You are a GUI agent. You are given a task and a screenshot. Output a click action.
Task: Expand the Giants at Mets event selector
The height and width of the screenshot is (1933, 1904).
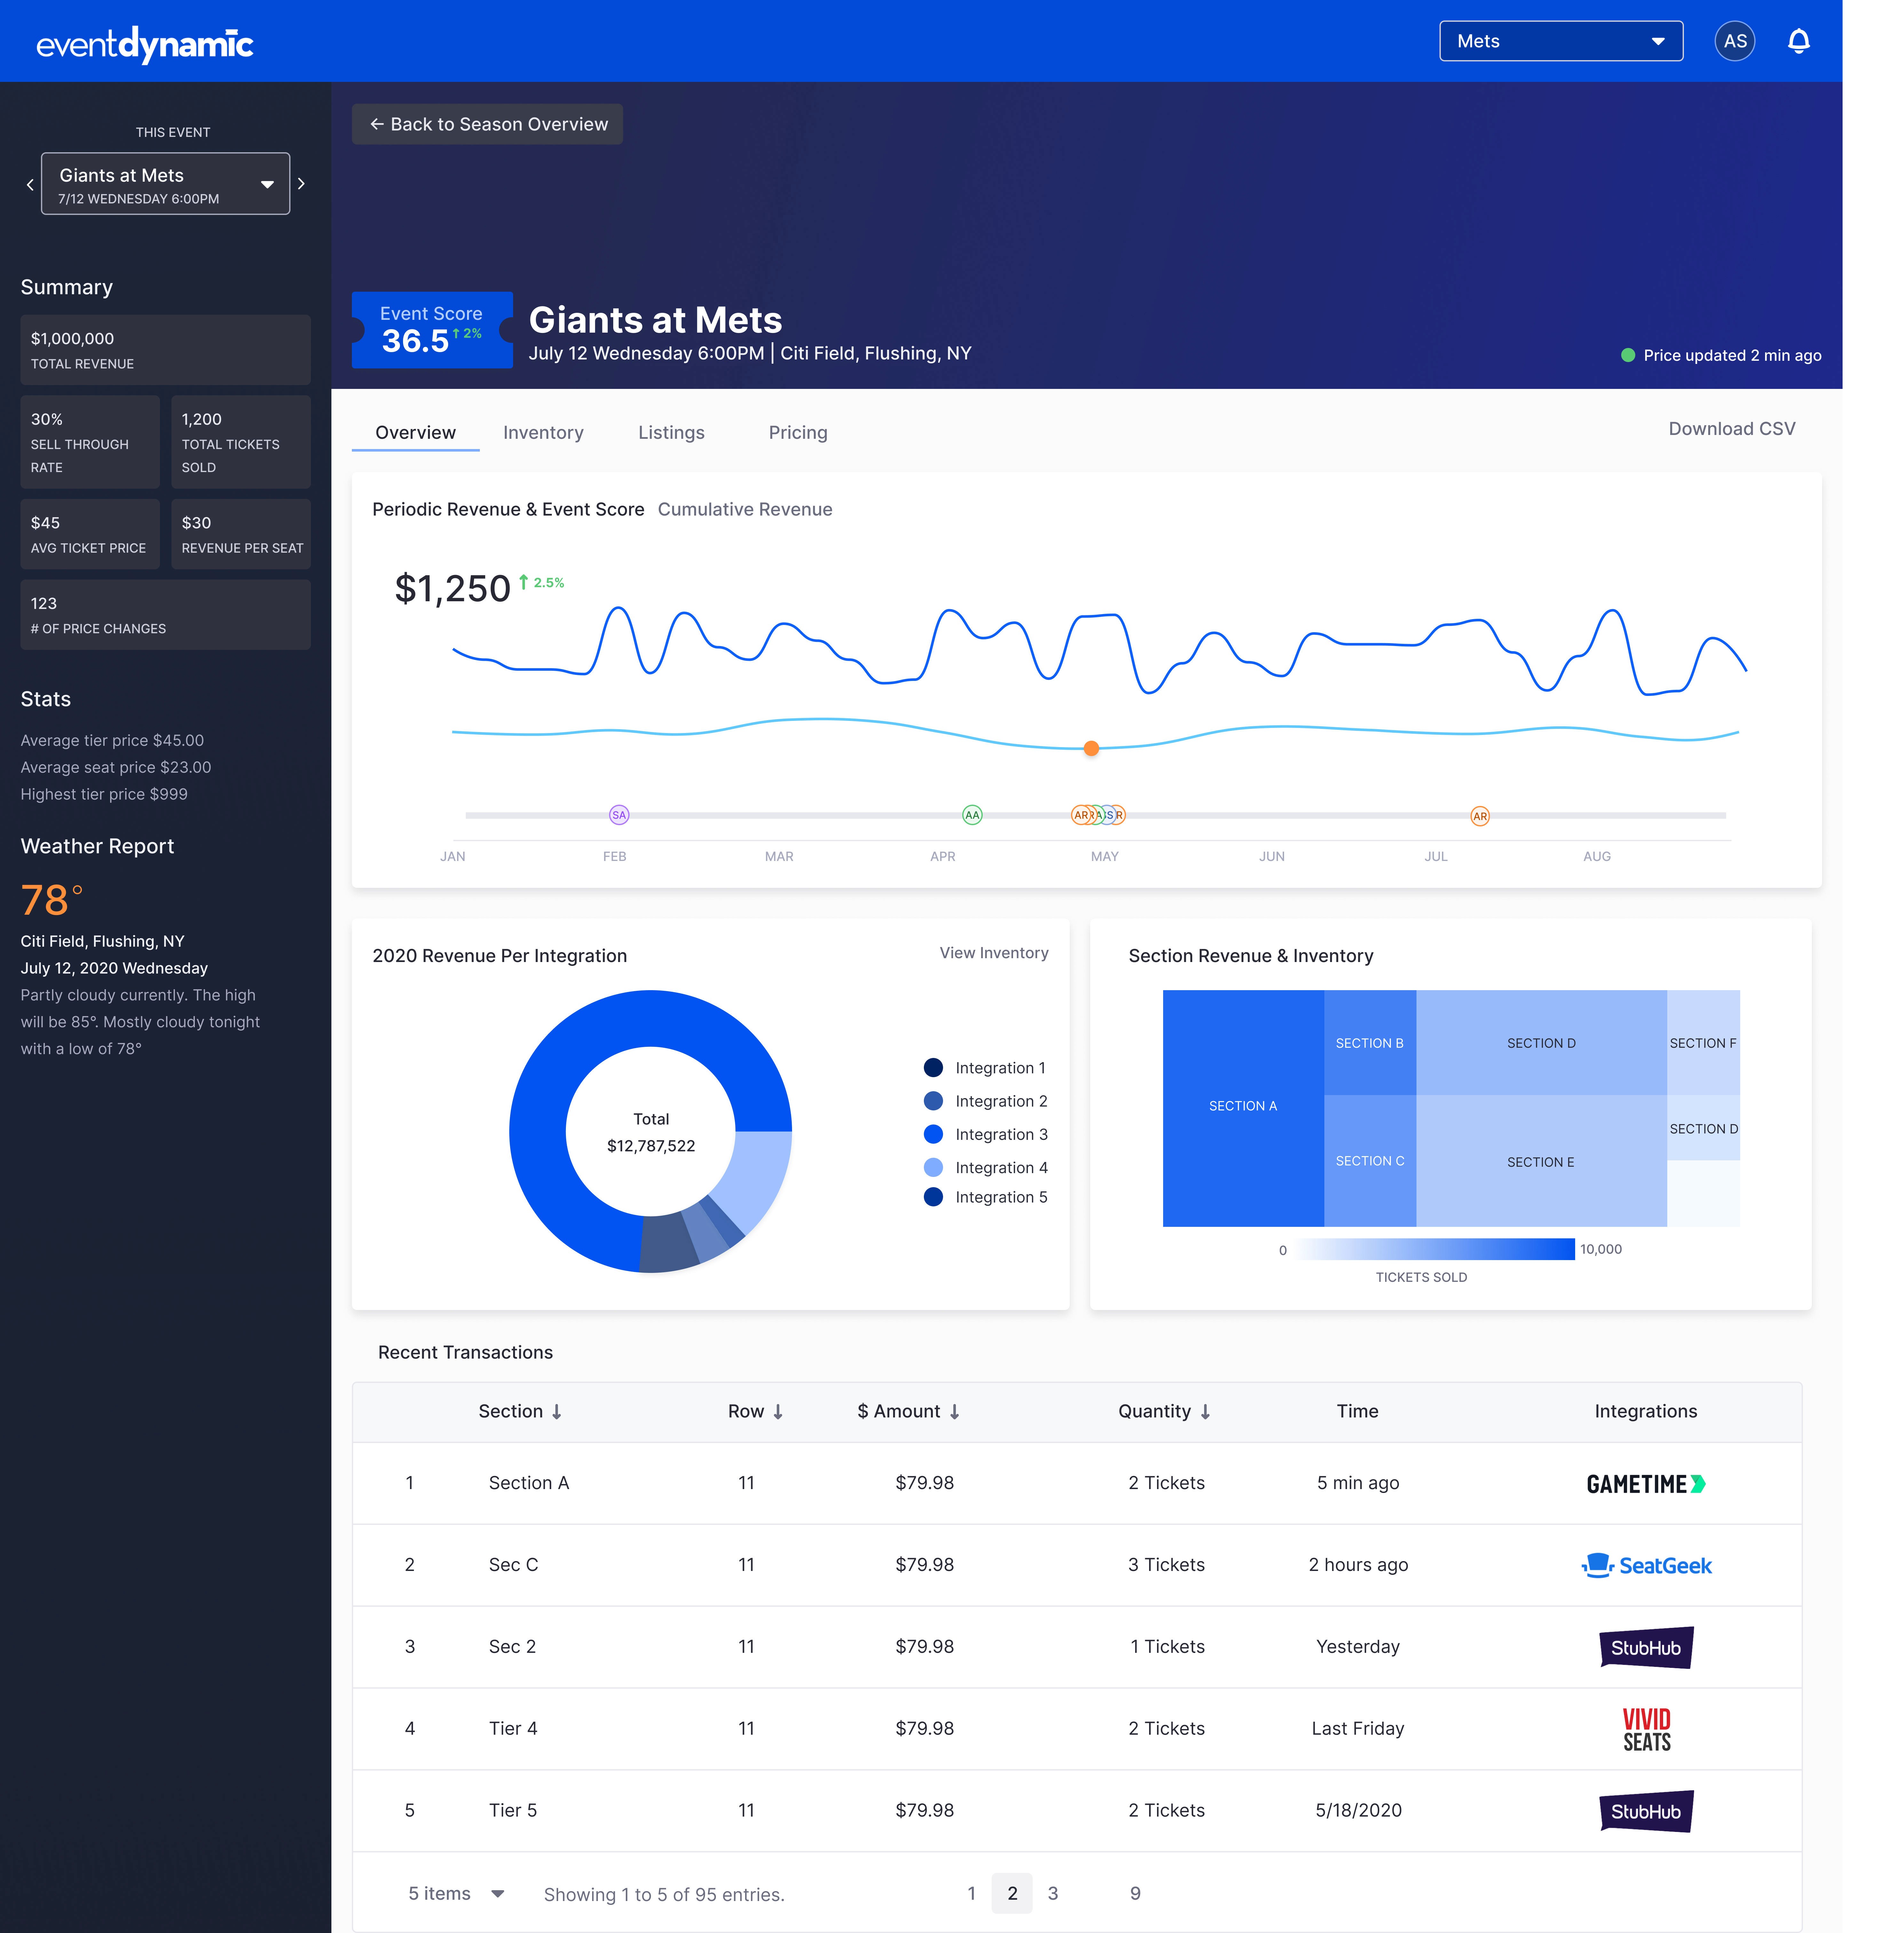[165, 184]
